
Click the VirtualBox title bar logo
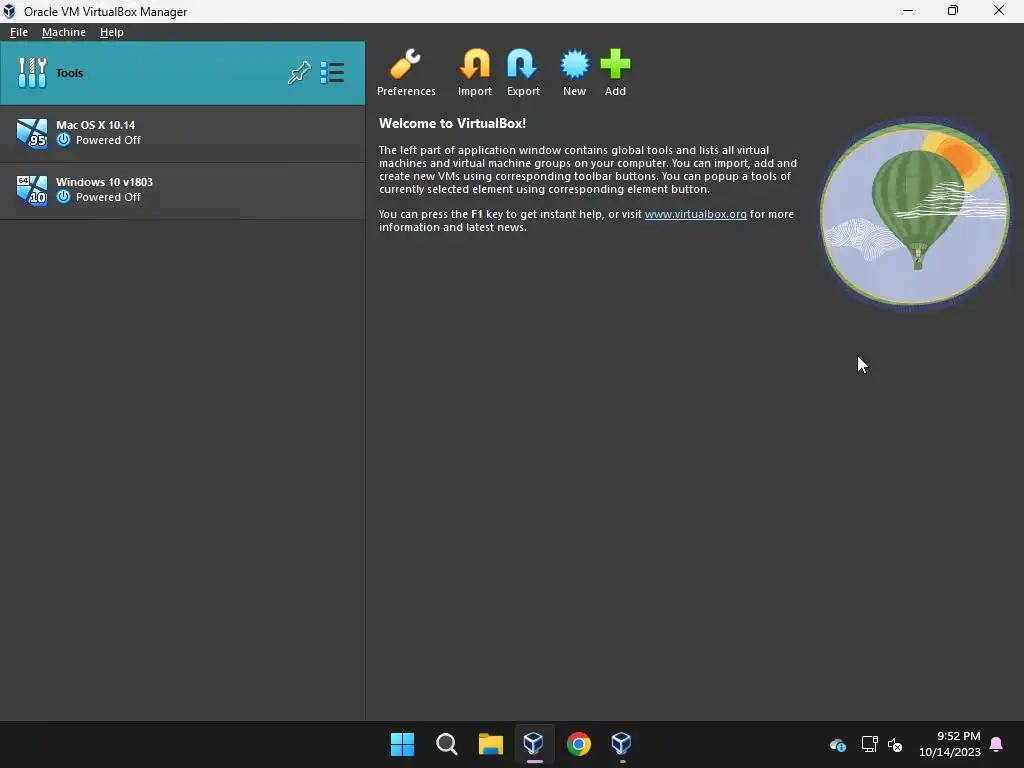[9, 11]
